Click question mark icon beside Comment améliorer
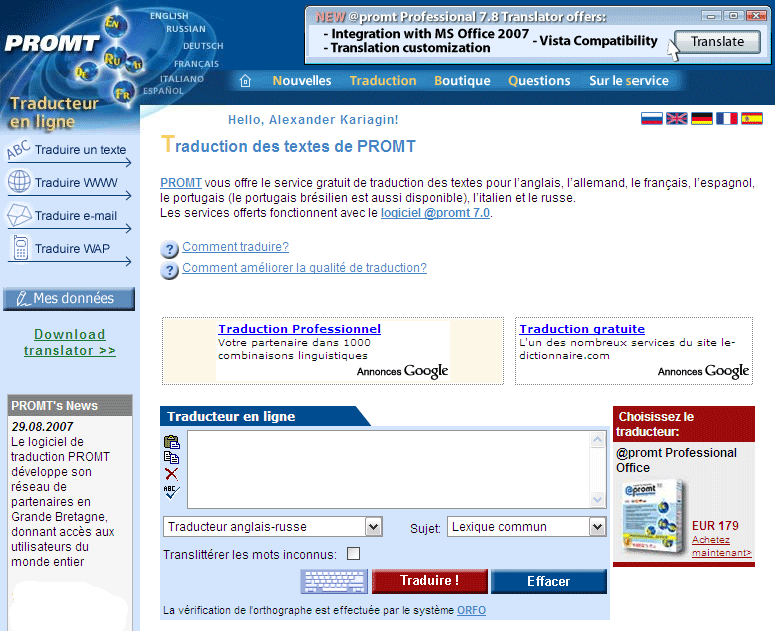This screenshot has height=631, width=775. [170, 270]
